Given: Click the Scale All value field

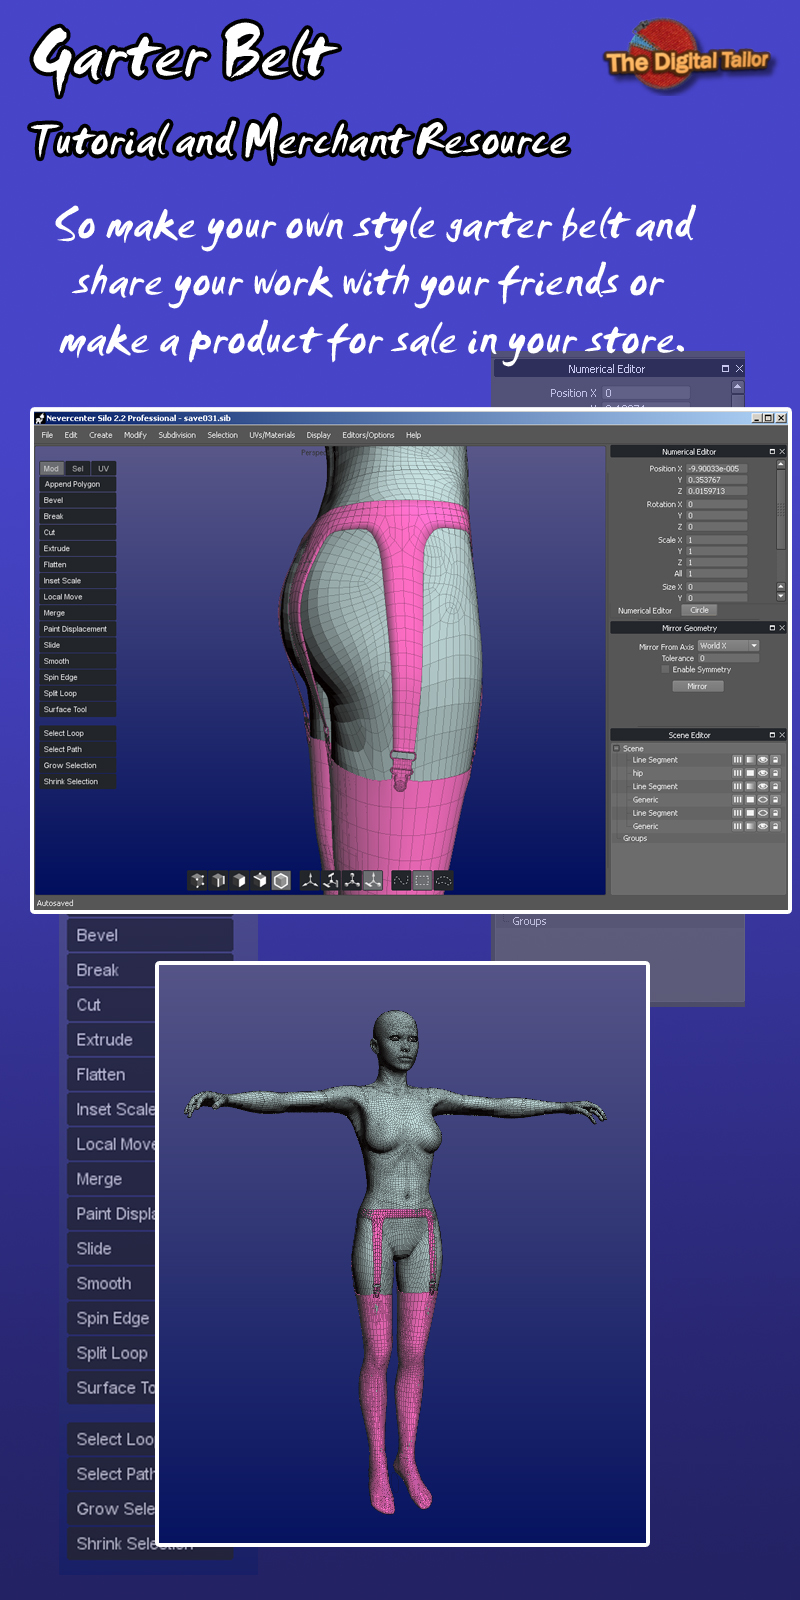Looking at the screenshot, I should pyautogui.click(x=716, y=573).
